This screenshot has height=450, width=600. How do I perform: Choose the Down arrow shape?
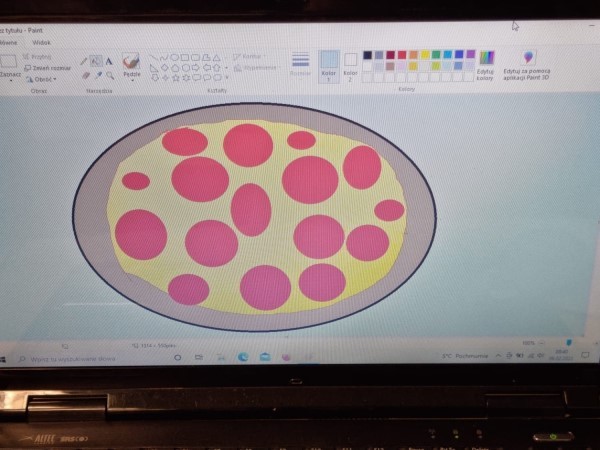[x=155, y=78]
